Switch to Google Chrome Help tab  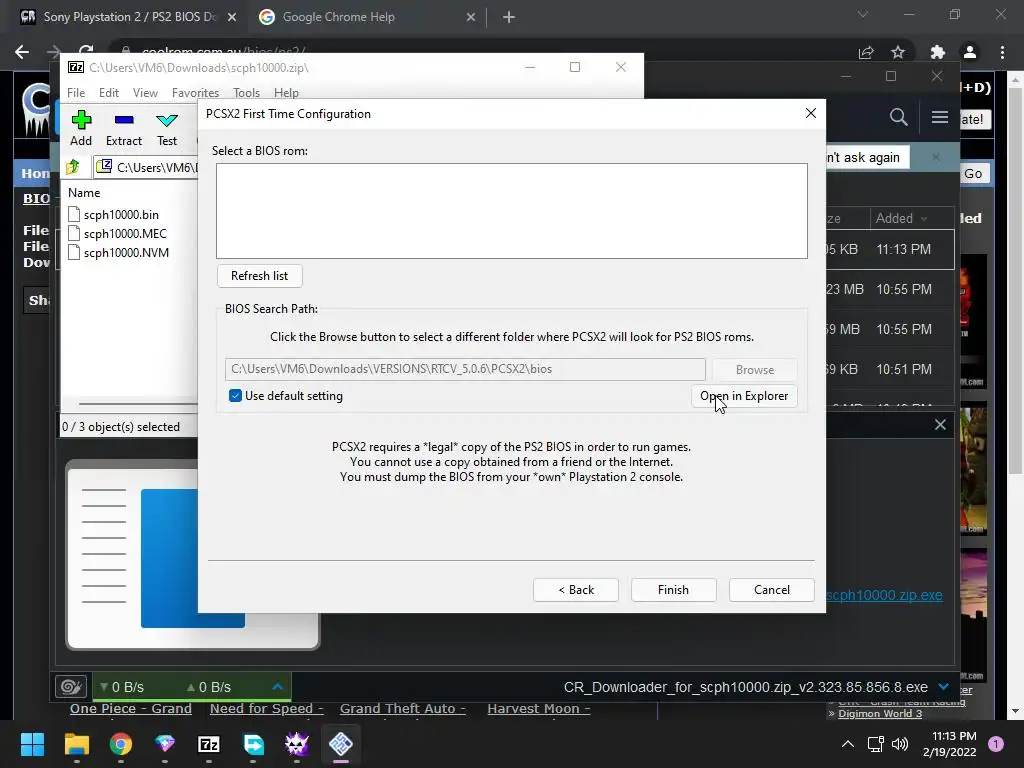[368, 17]
